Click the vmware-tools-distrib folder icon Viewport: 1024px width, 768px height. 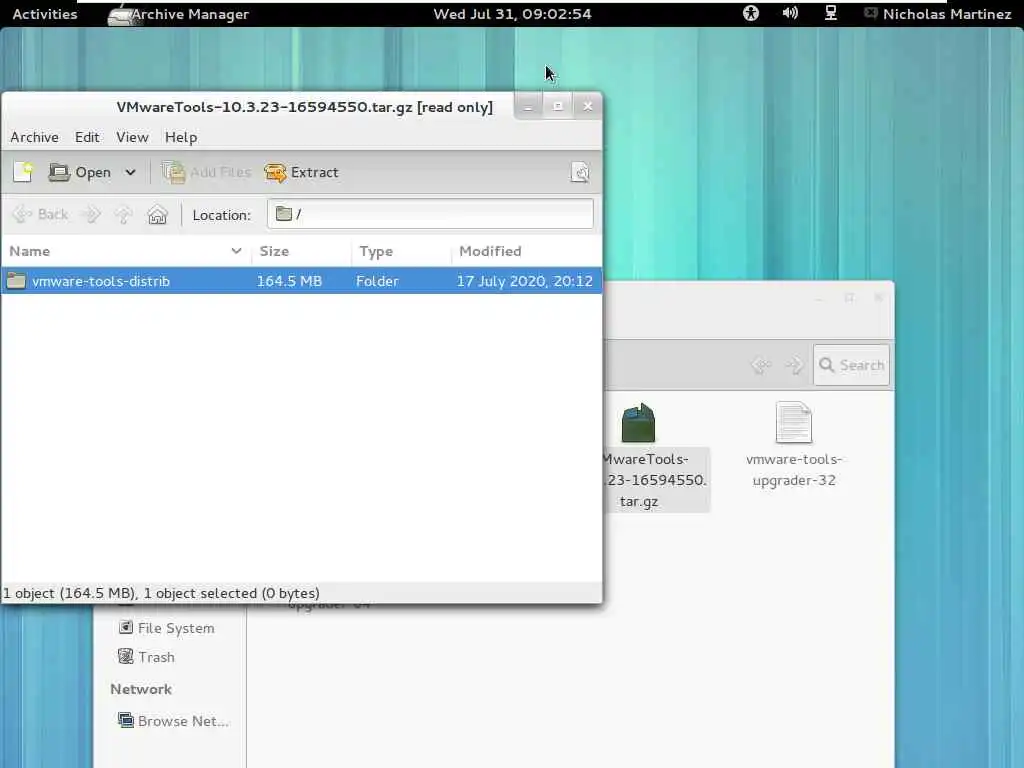pos(16,281)
